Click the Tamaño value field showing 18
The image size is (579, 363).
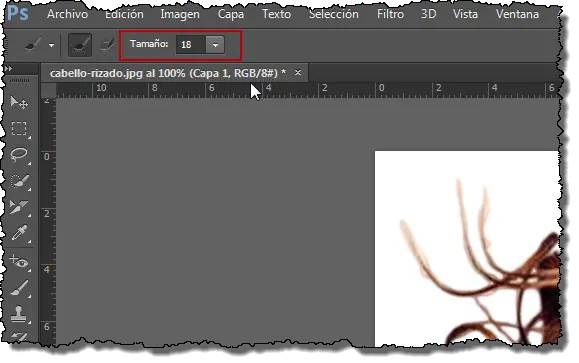pos(191,45)
